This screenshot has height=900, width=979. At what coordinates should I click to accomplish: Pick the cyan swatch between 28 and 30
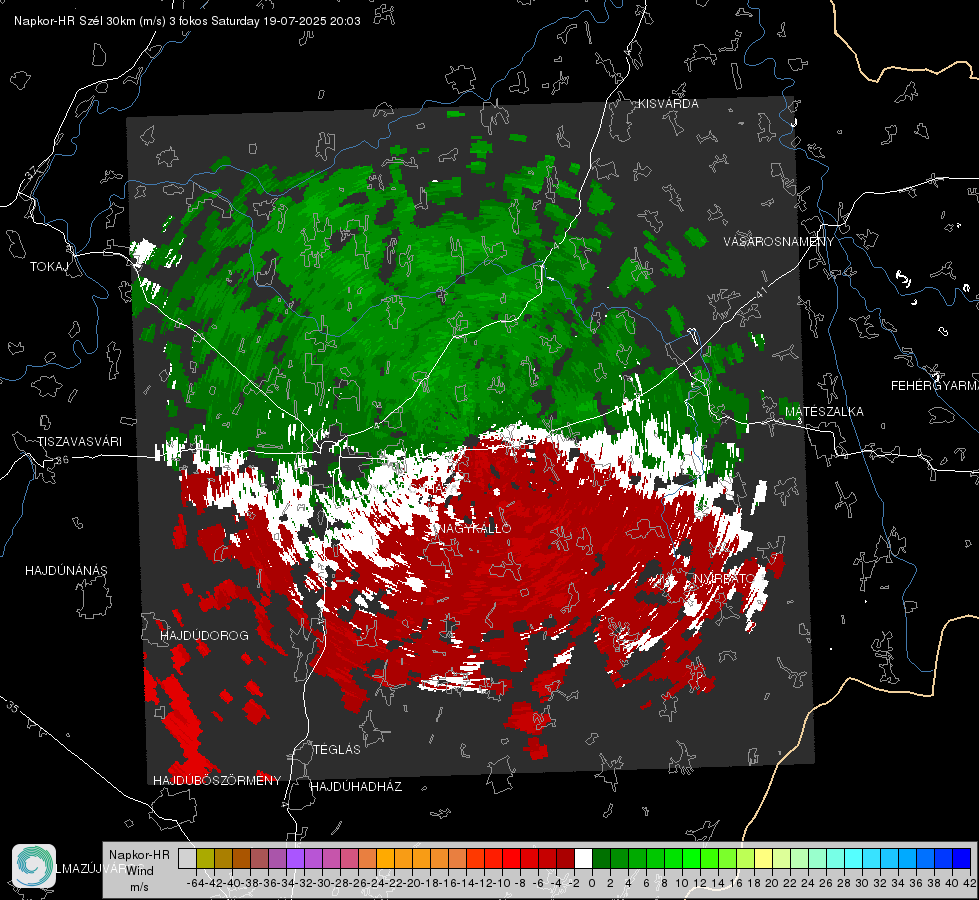pyautogui.click(x=853, y=858)
